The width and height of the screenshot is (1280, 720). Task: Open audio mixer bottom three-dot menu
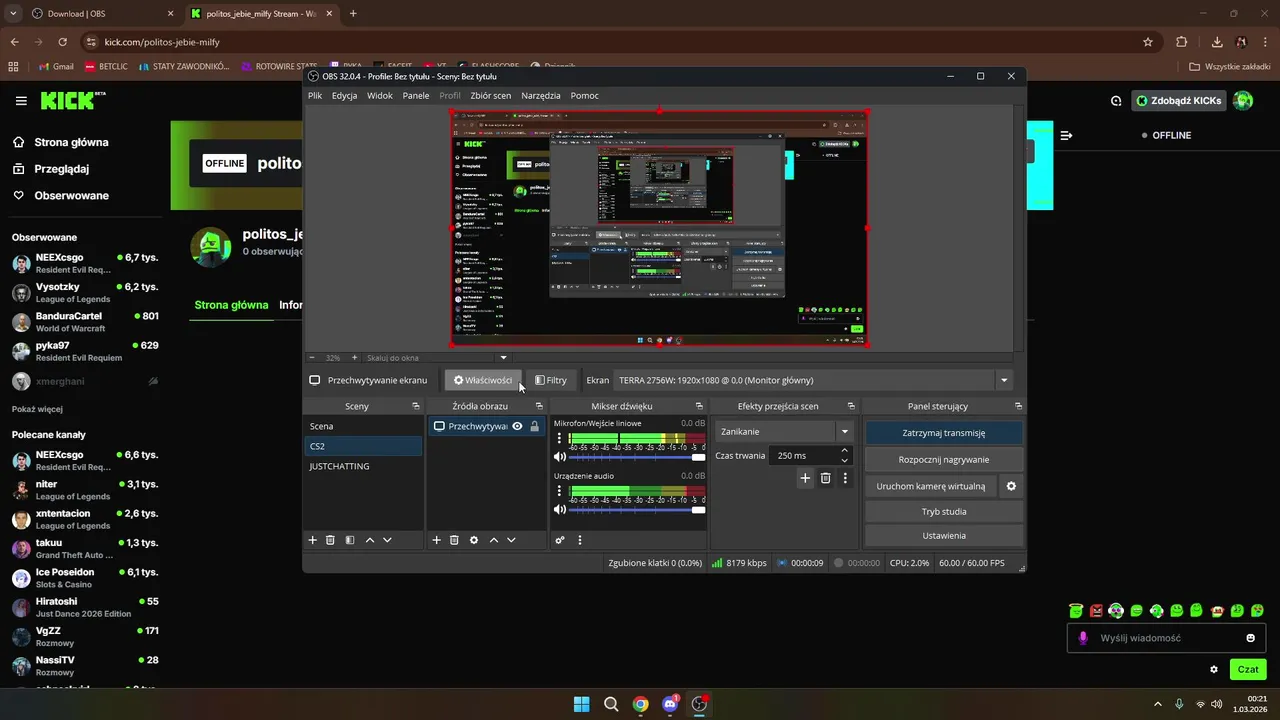click(x=580, y=540)
